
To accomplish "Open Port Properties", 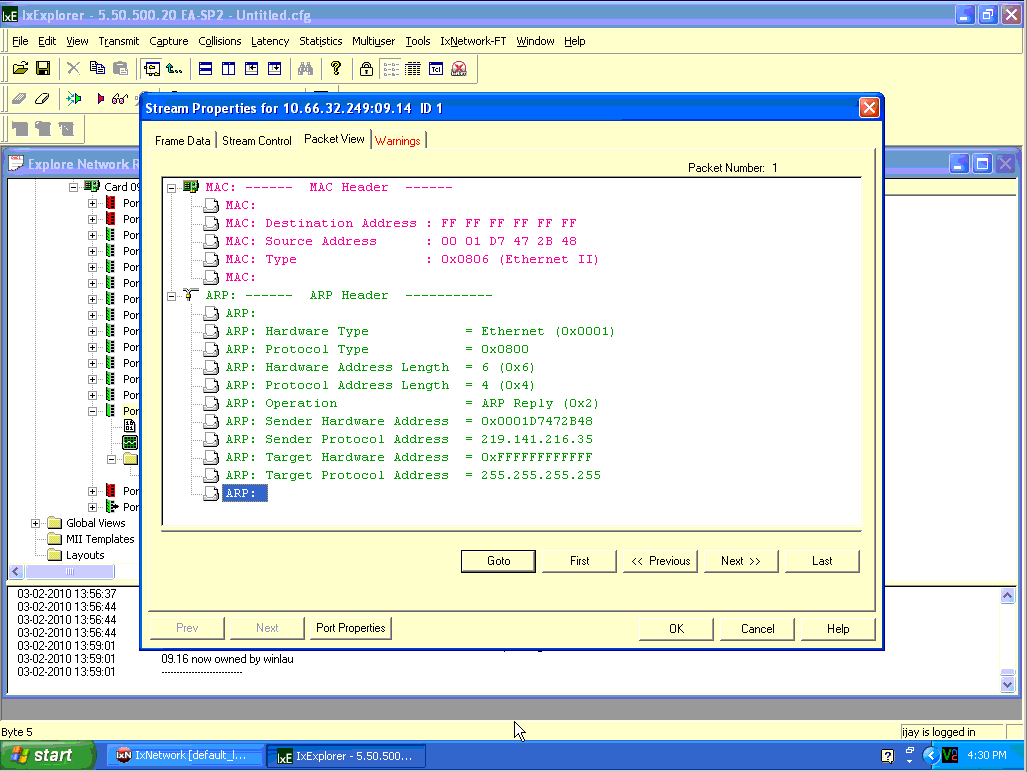I will [350, 628].
